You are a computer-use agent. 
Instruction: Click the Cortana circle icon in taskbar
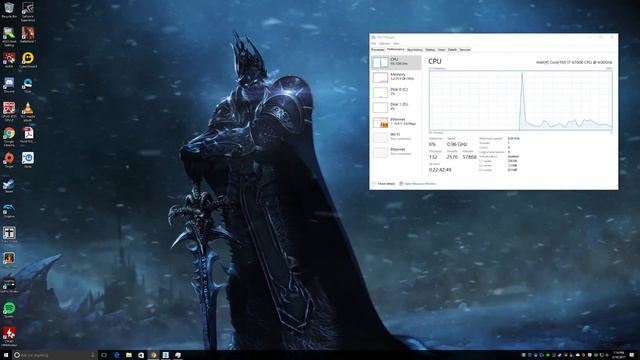(x=17, y=355)
